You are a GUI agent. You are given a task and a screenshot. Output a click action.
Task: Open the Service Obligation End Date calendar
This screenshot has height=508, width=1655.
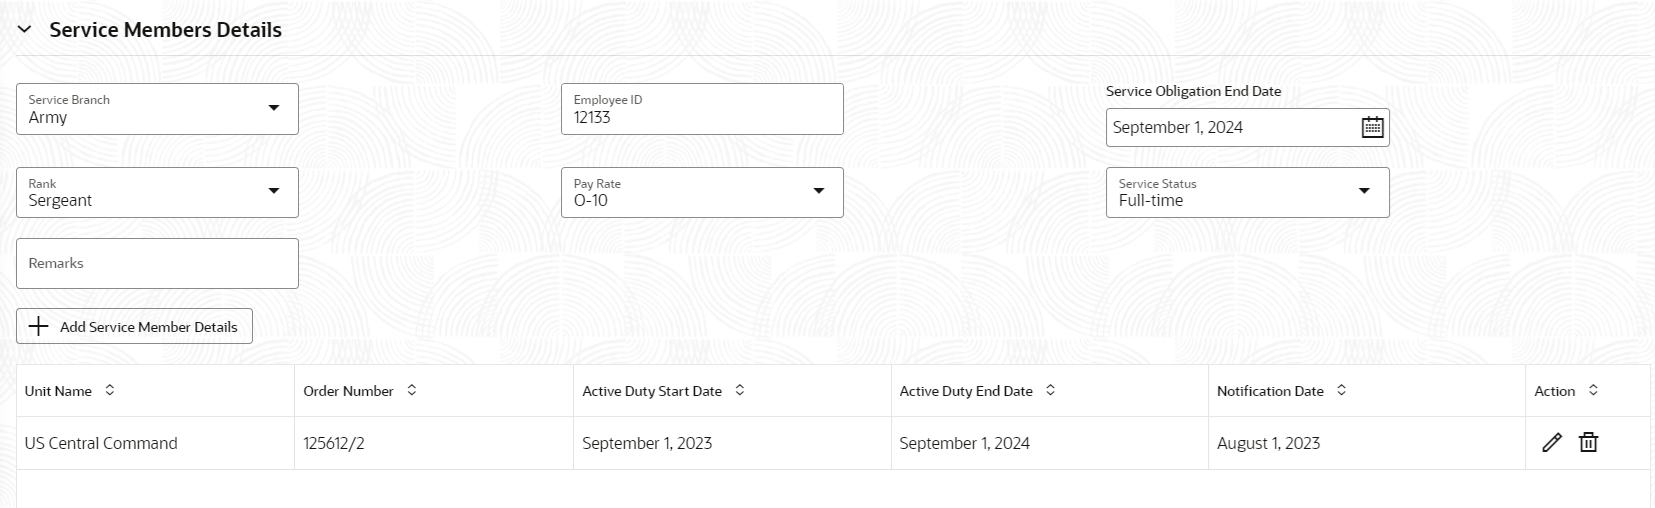(1372, 127)
